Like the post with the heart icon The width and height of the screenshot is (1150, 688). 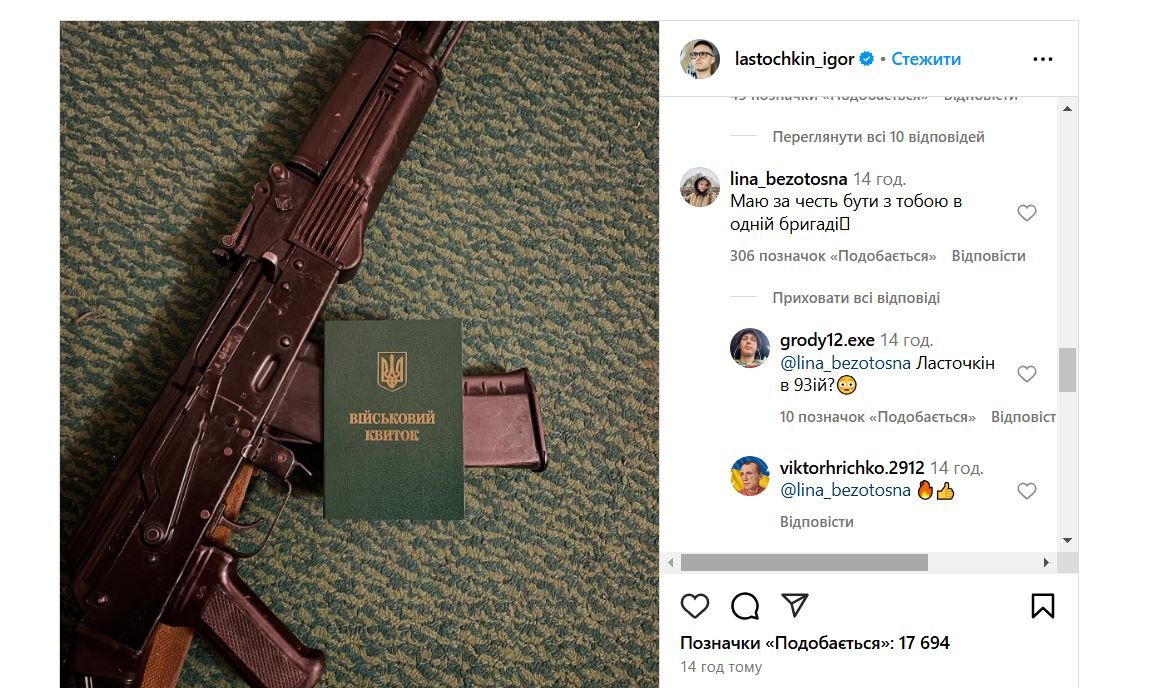coord(695,606)
